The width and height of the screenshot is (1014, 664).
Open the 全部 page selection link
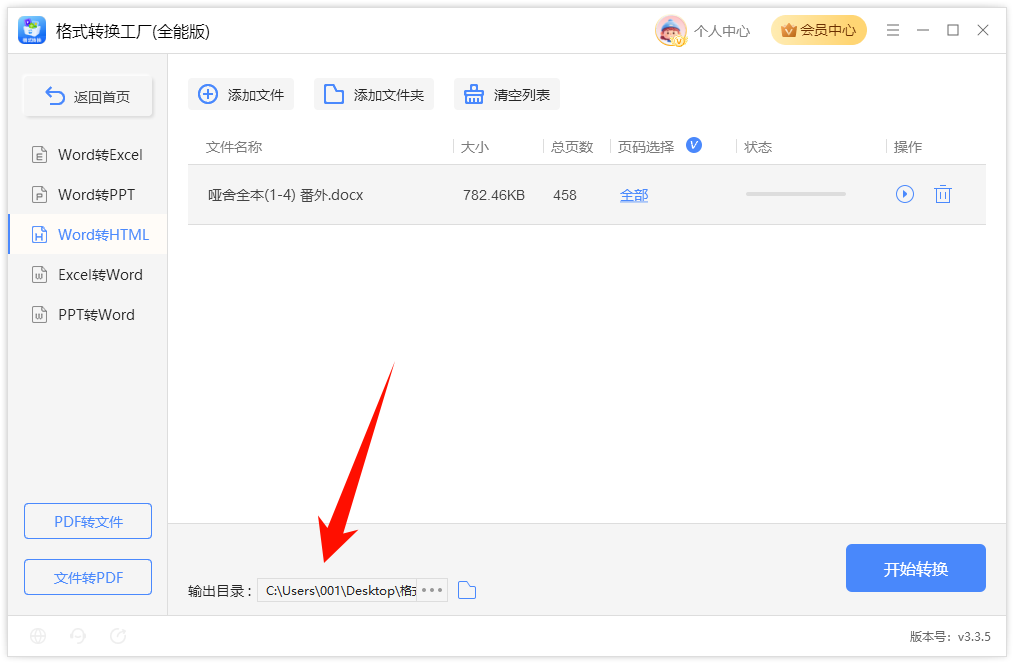634,195
